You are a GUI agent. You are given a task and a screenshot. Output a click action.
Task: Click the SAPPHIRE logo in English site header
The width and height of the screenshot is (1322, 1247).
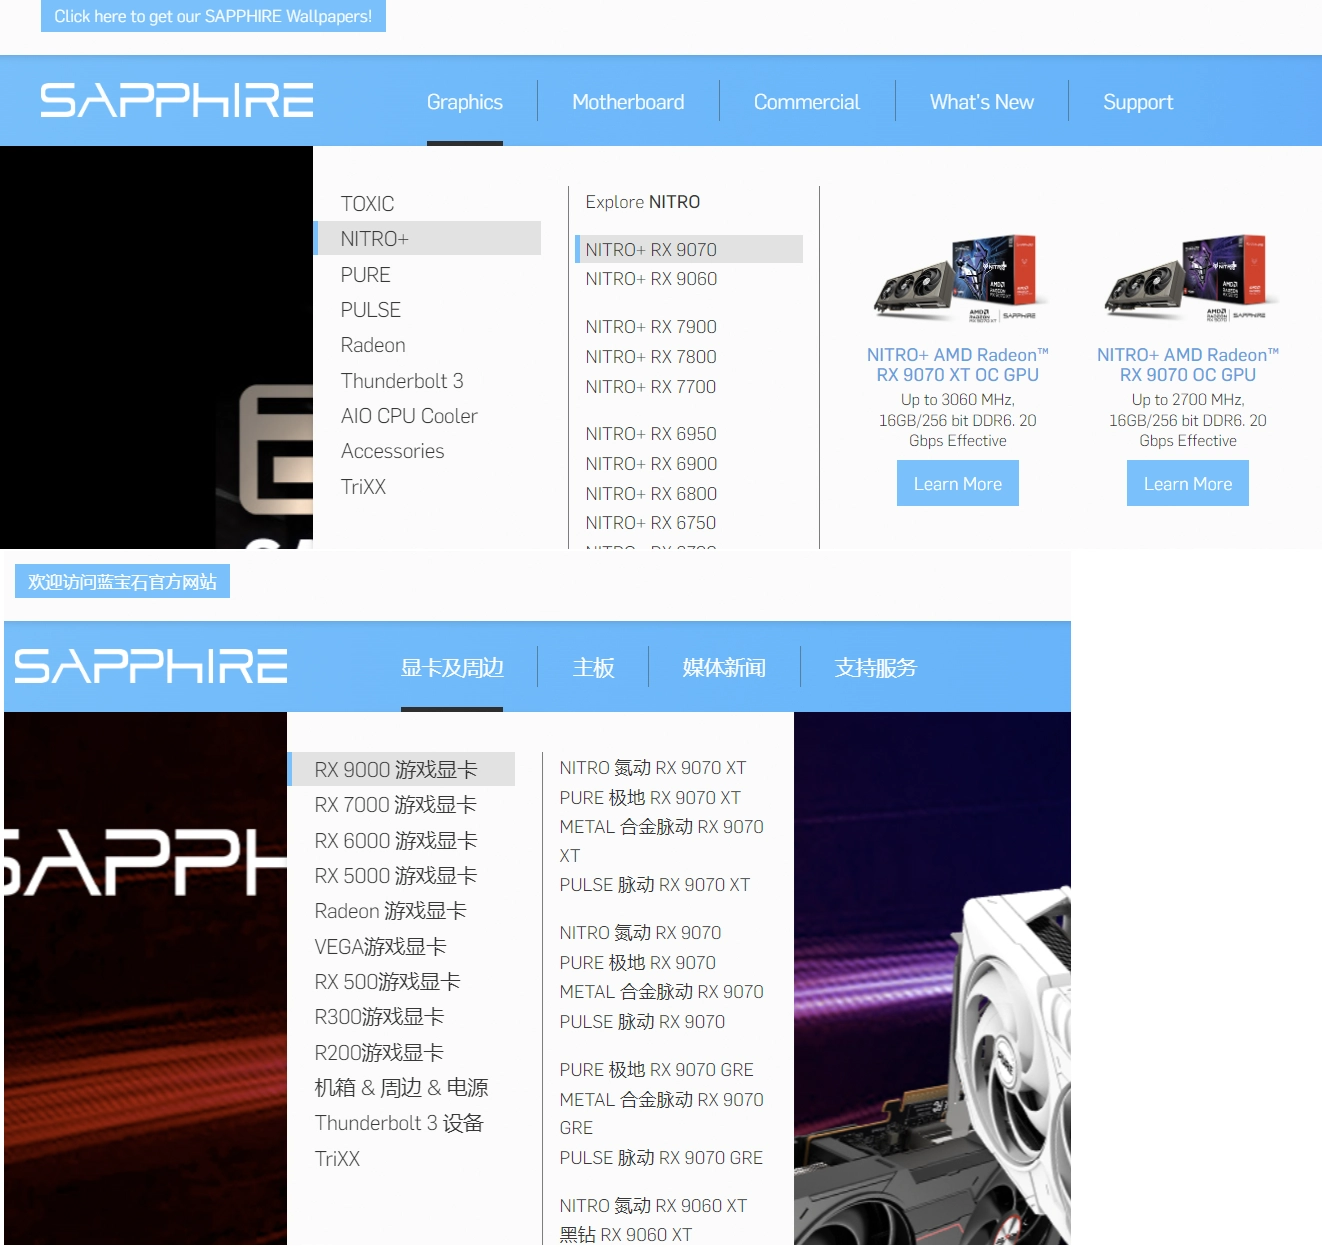pos(177,101)
